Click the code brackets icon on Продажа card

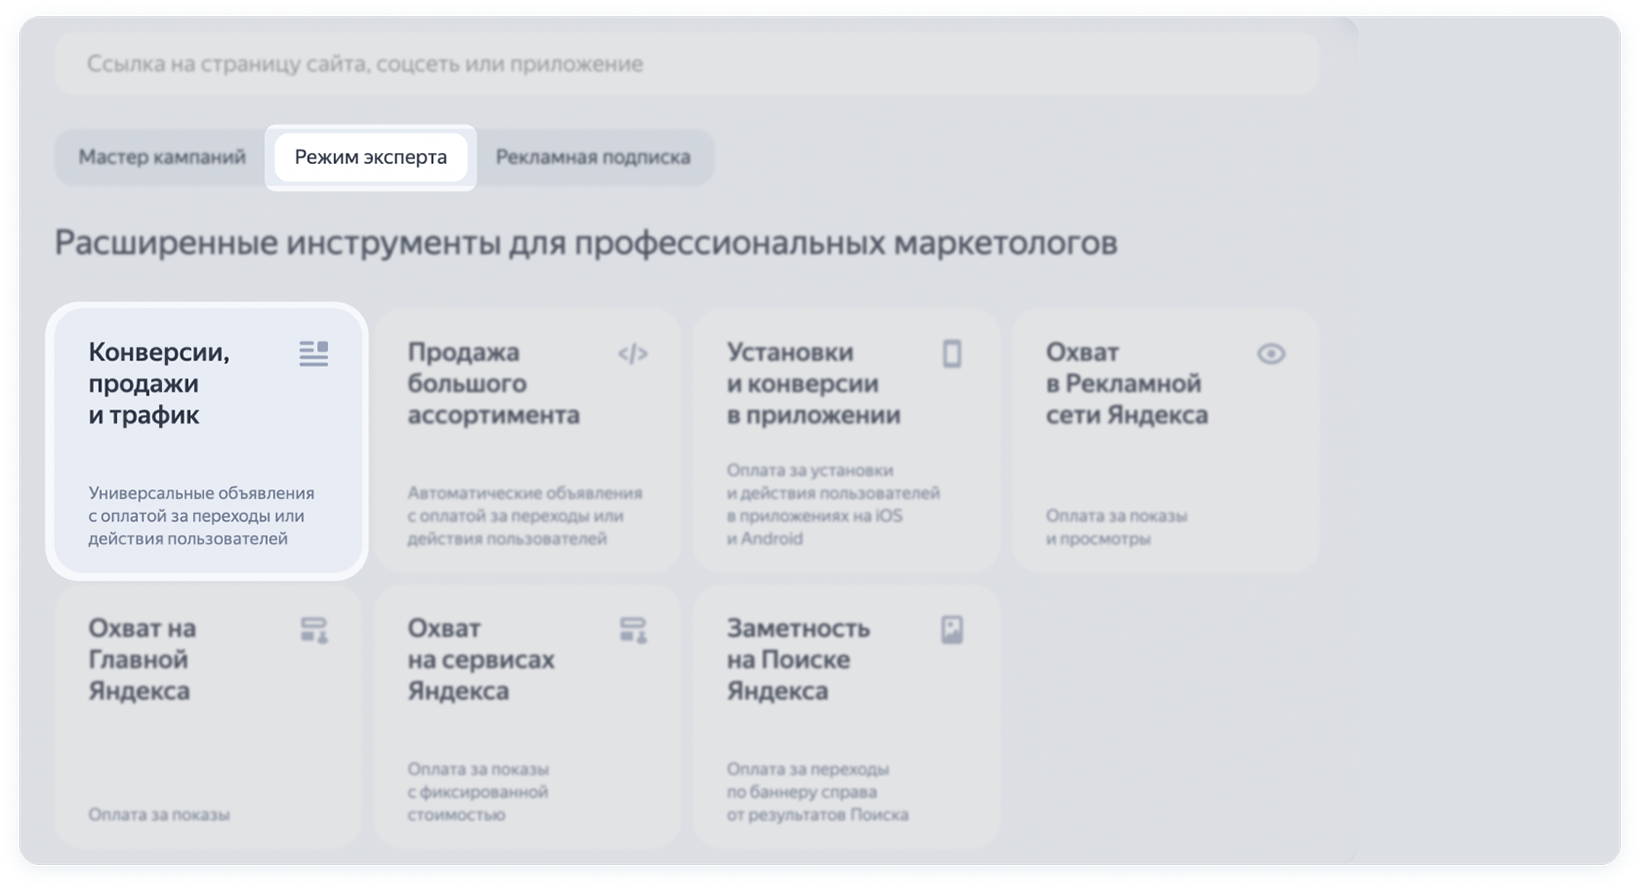[x=633, y=354]
